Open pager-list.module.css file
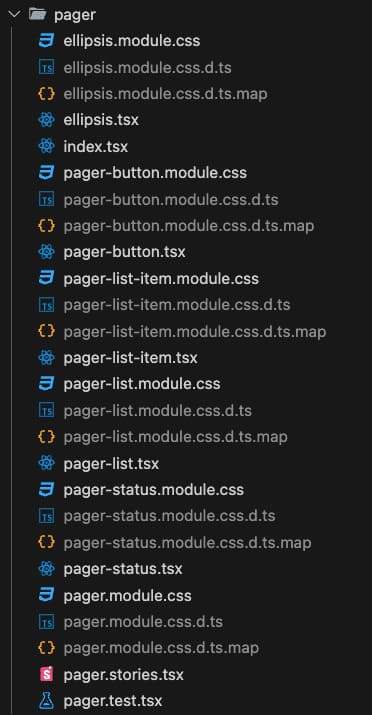Screen dimensions: 372x715 (142, 384)
